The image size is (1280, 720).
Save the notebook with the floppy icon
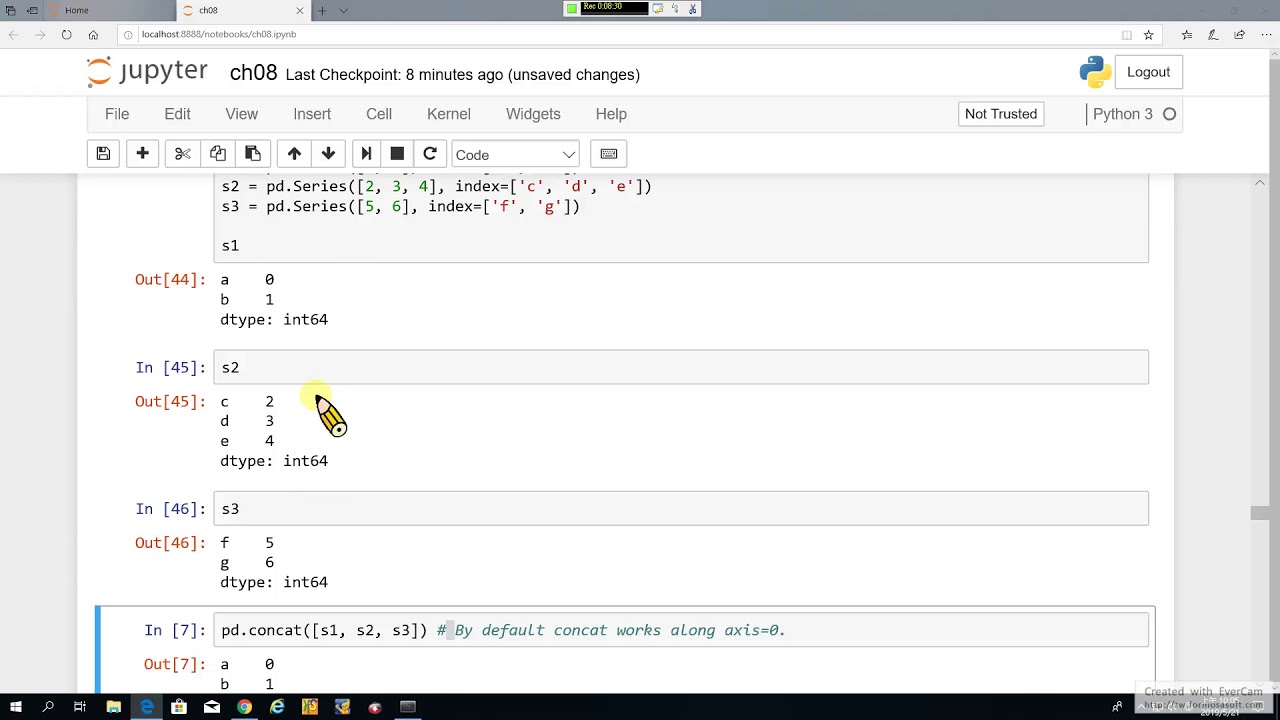103,154
